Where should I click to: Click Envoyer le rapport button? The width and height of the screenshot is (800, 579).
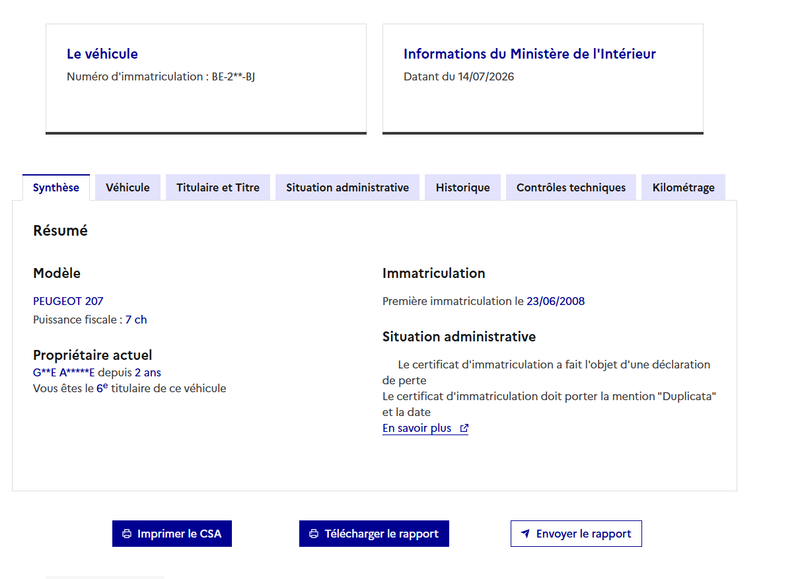click(x=576, y=534)
